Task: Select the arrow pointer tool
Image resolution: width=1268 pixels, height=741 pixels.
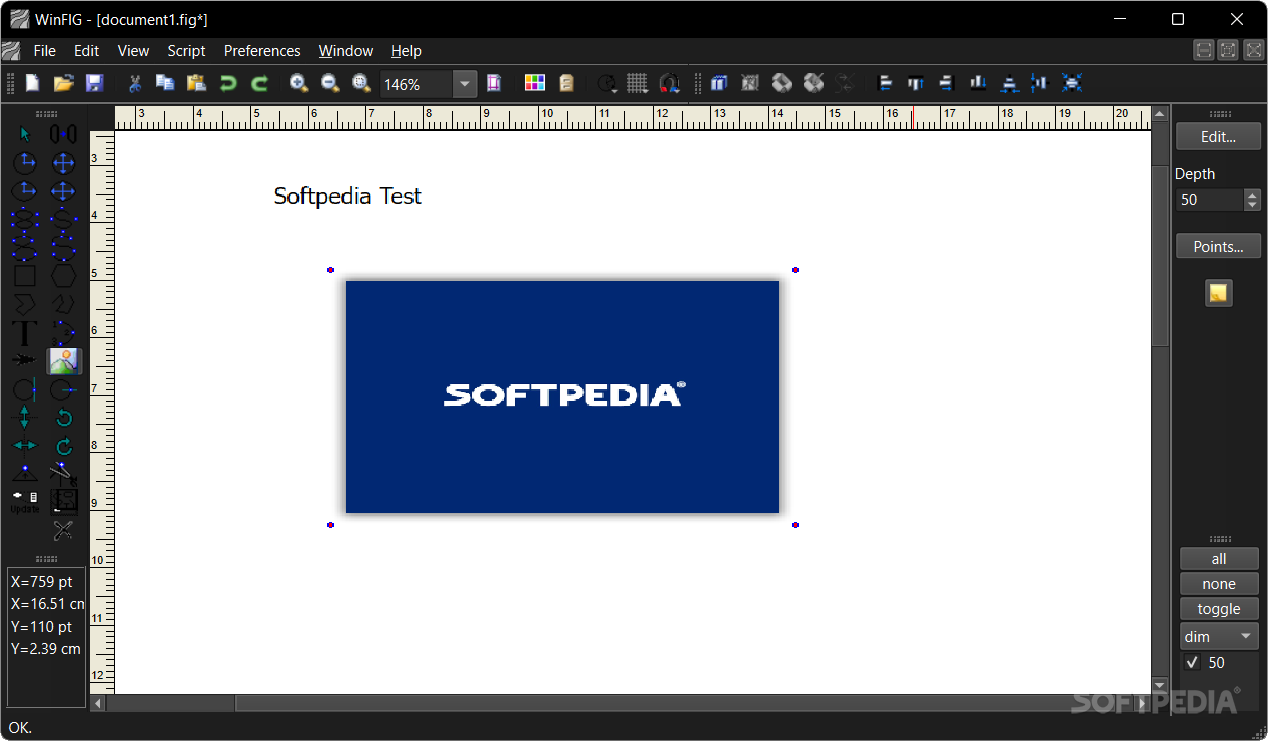Action: (25, 134)
